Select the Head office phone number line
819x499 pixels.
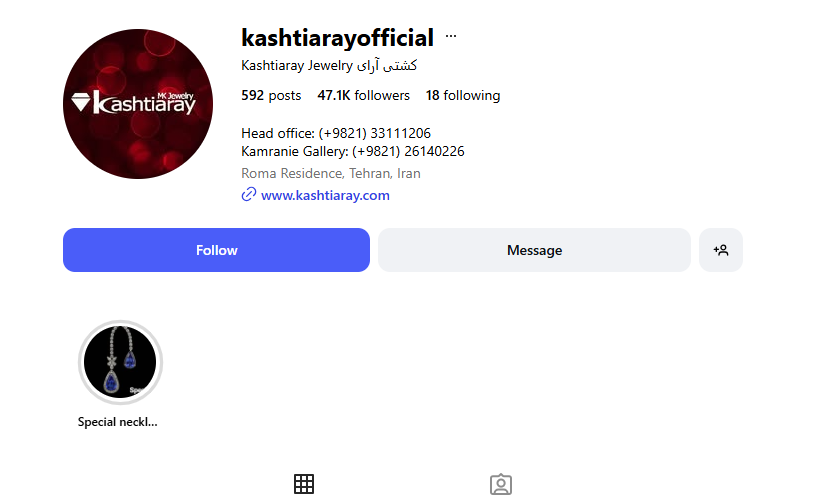[336, 133]
